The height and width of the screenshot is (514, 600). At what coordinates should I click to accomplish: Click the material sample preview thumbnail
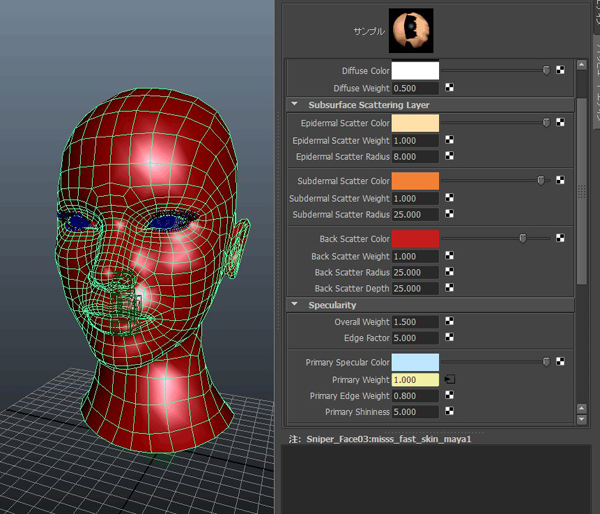[412, 30]
